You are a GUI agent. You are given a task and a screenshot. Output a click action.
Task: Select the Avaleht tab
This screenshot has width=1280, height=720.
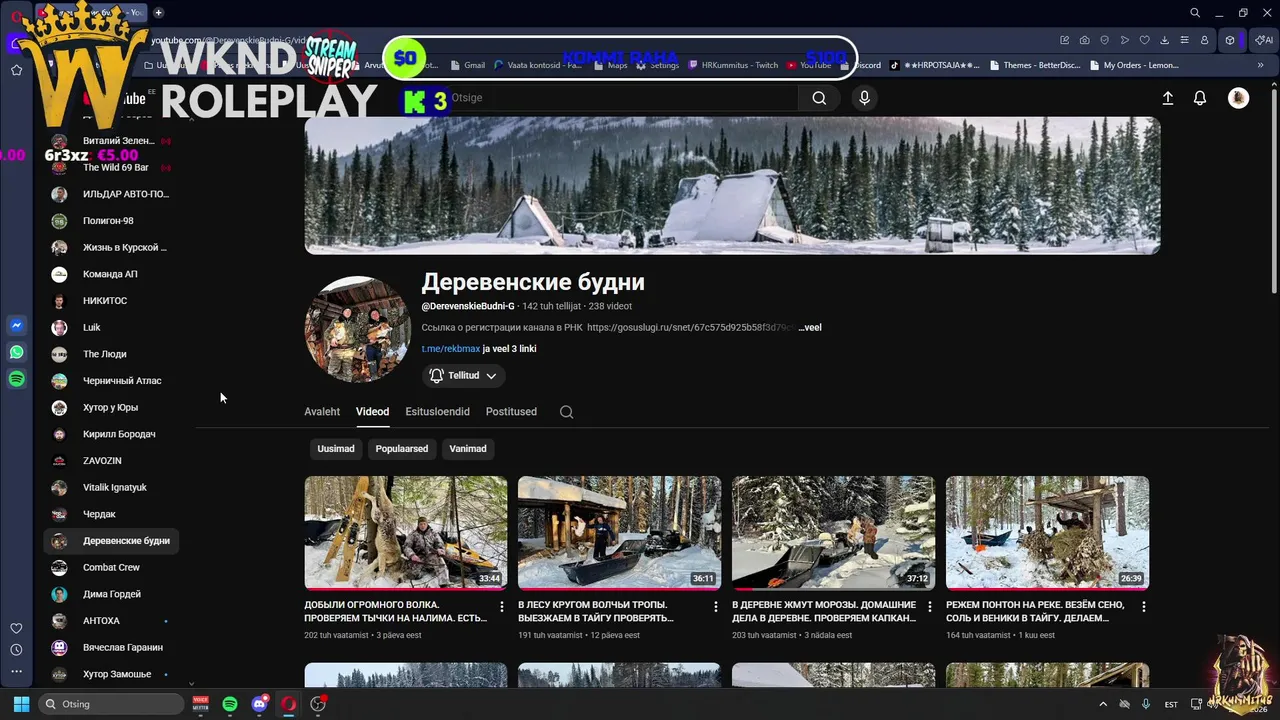[322, 412]
